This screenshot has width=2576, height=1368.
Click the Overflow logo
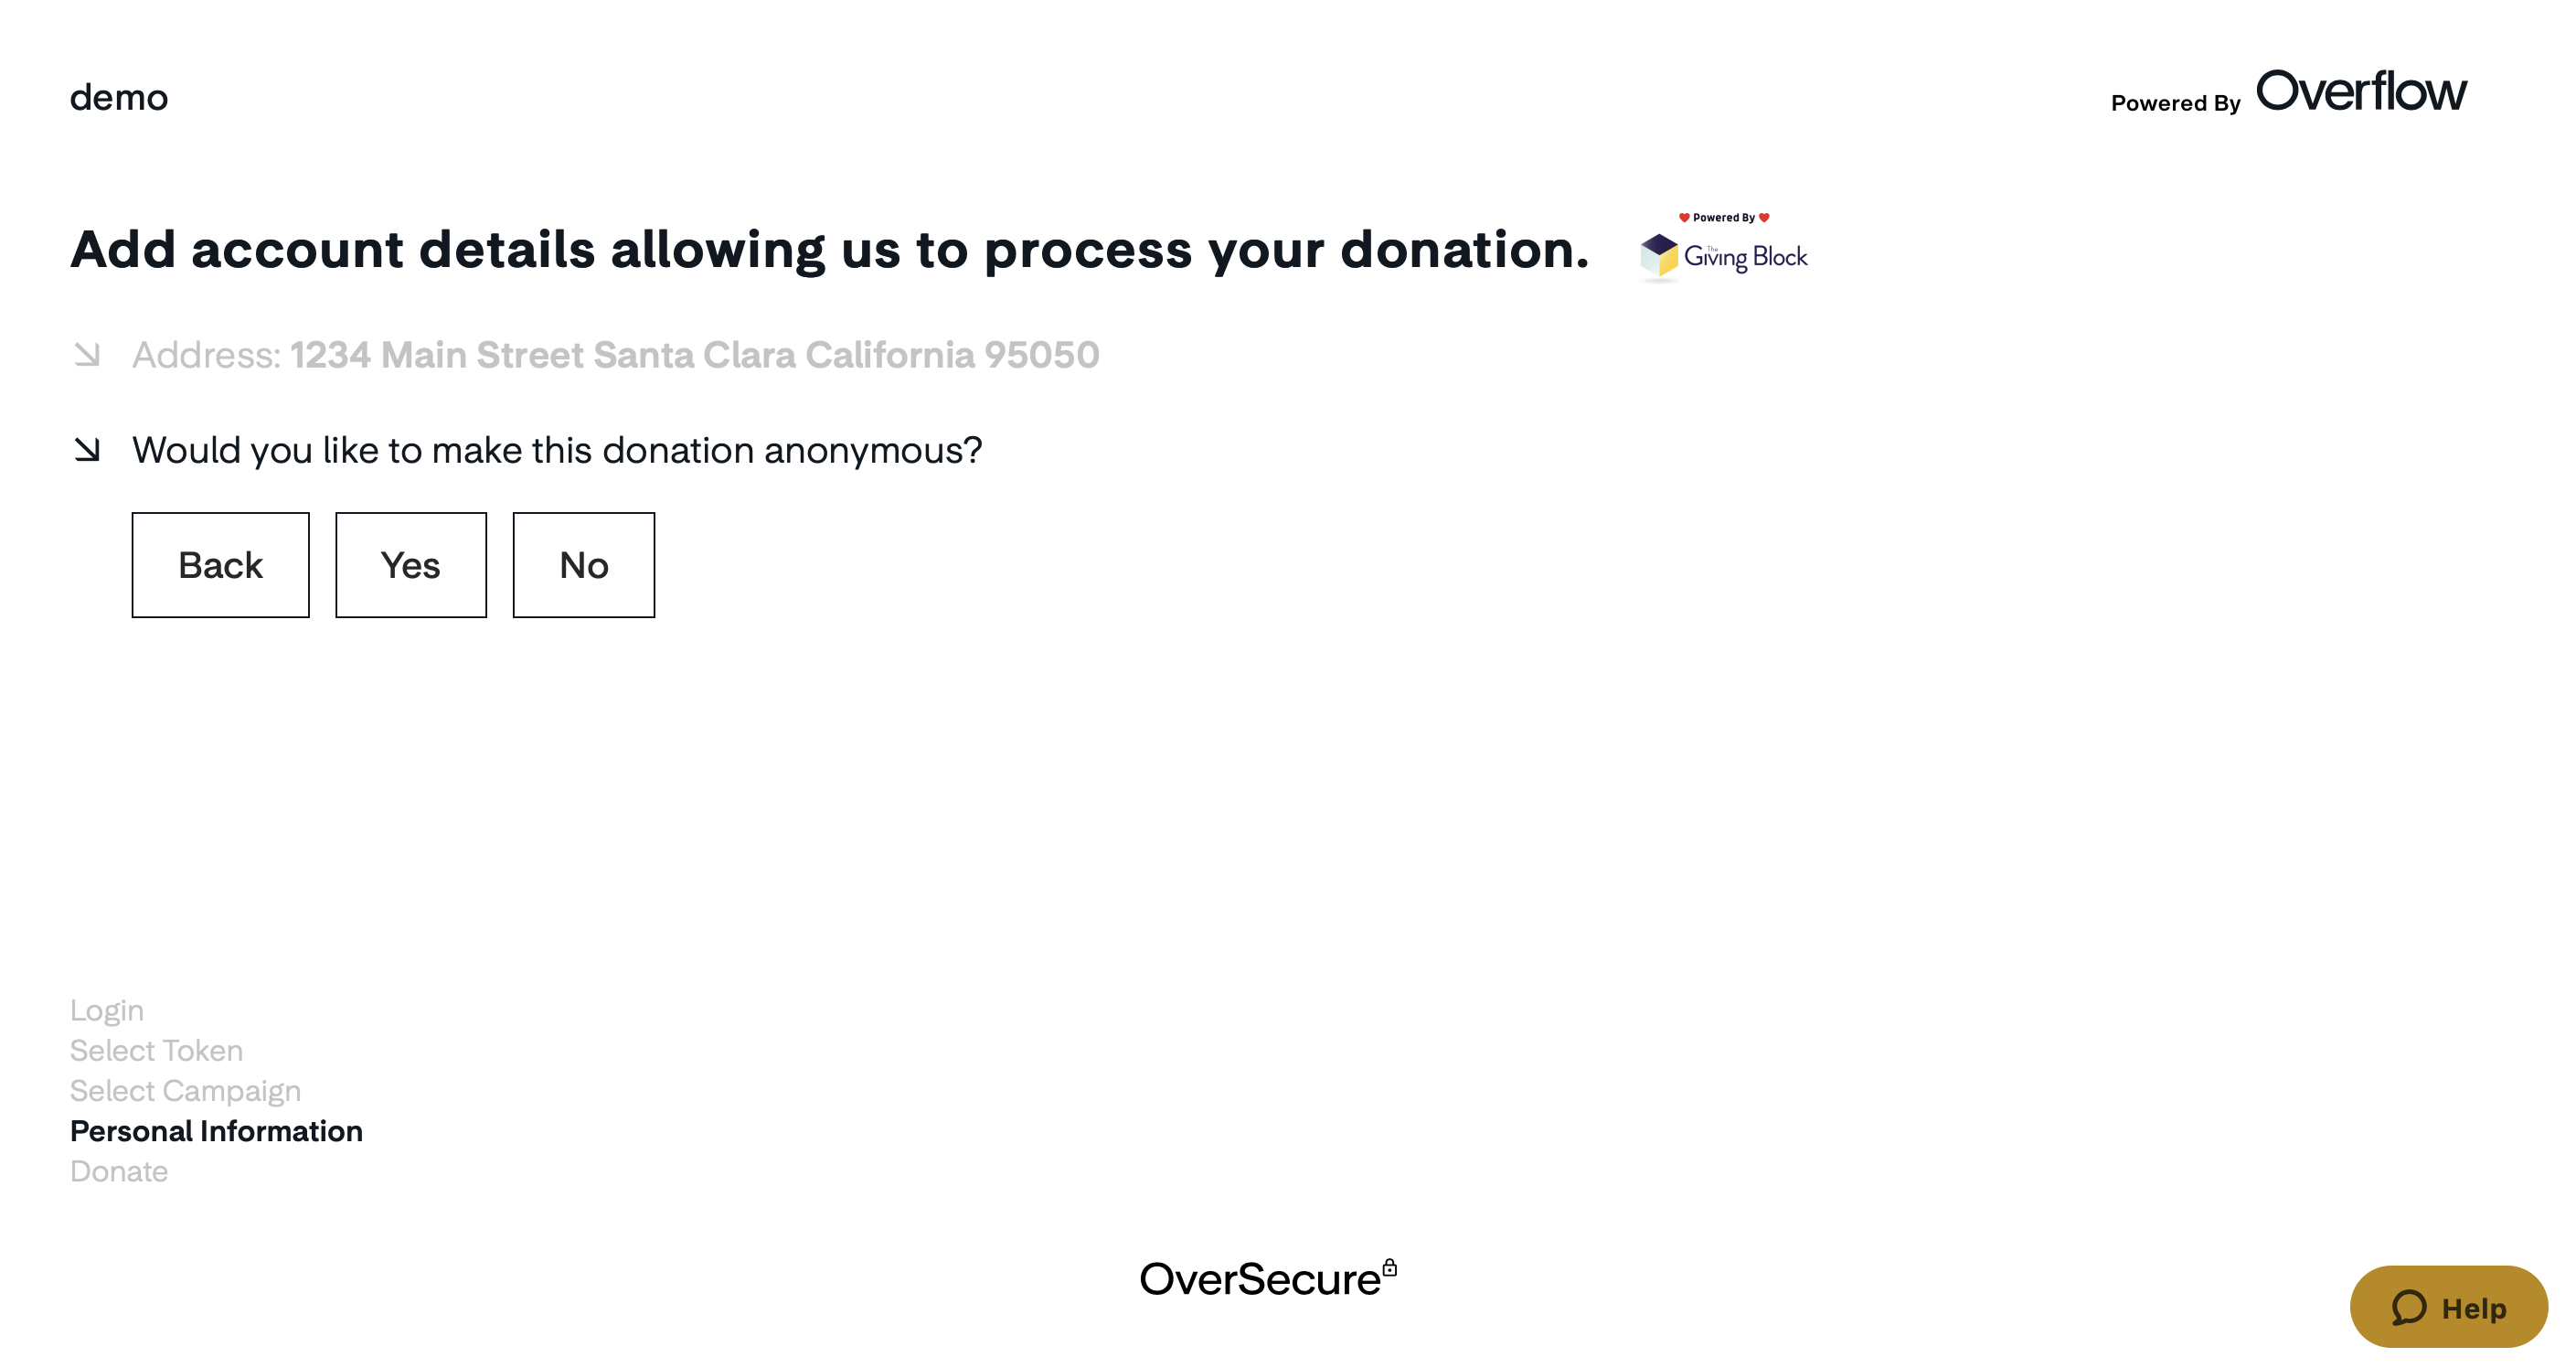(2361, 91)
